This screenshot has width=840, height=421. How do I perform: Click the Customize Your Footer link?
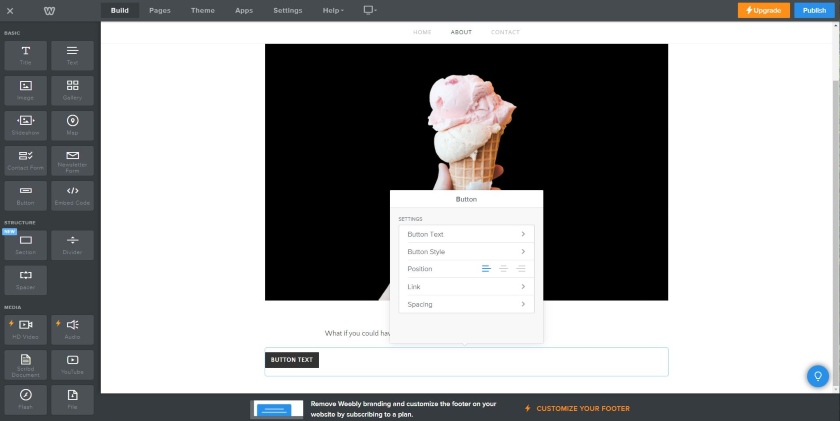point(578,409)
